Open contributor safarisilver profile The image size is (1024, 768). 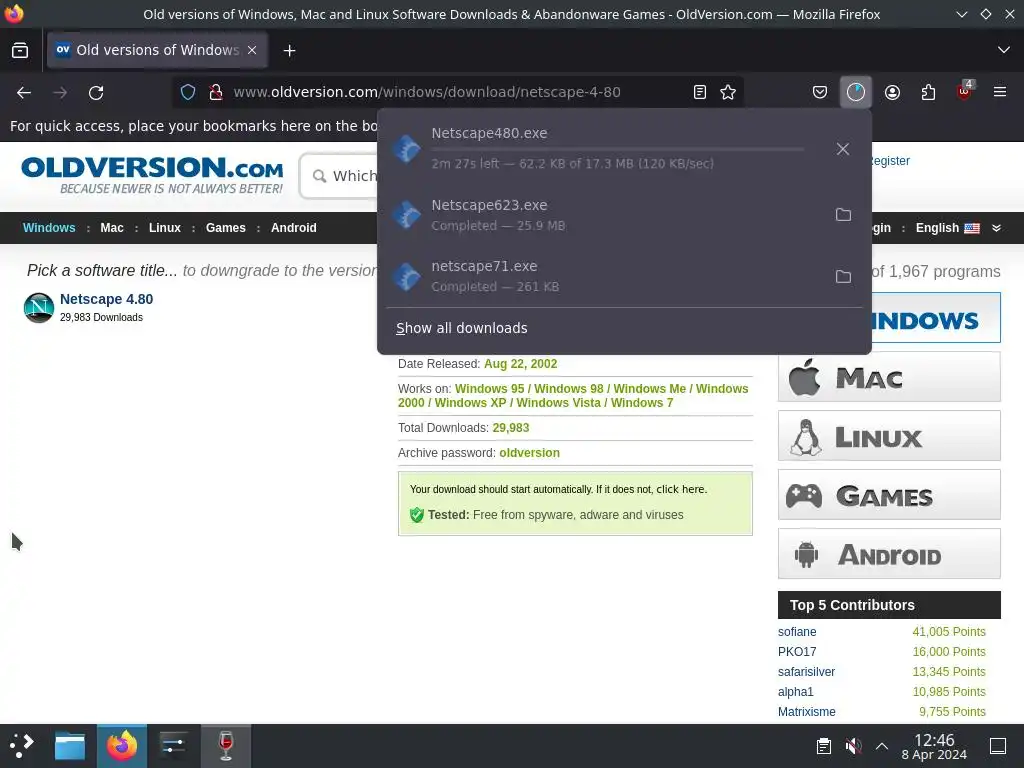pos(806,671)
